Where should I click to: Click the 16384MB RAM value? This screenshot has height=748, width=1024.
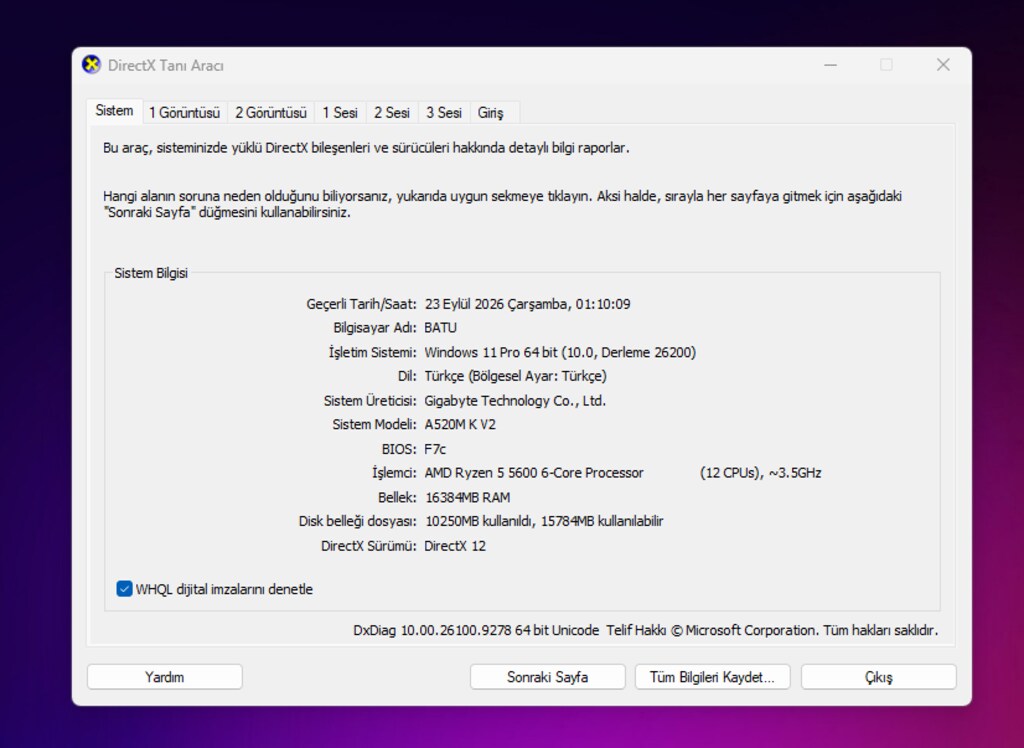[x=468, y=497]
